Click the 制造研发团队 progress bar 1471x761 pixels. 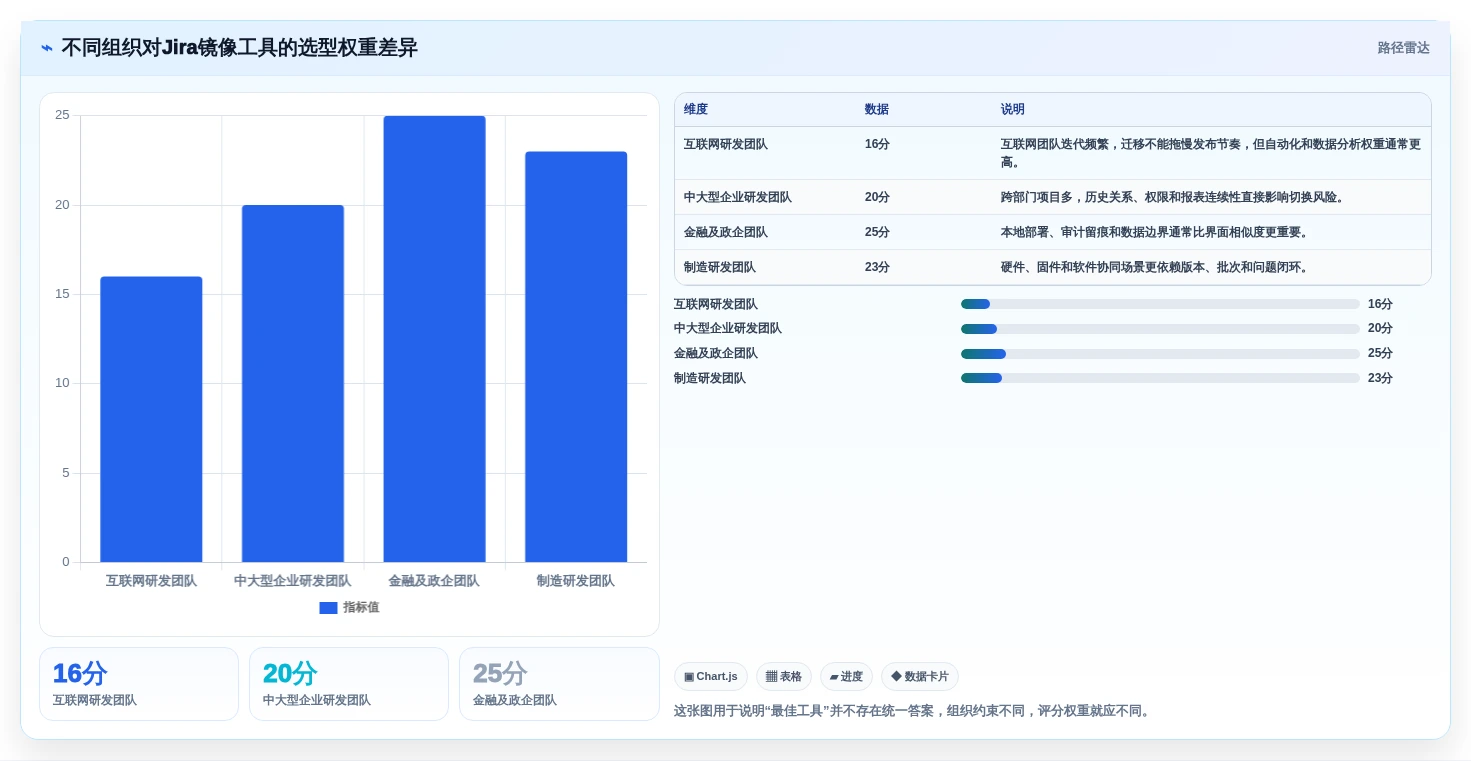click(1160, 378)
